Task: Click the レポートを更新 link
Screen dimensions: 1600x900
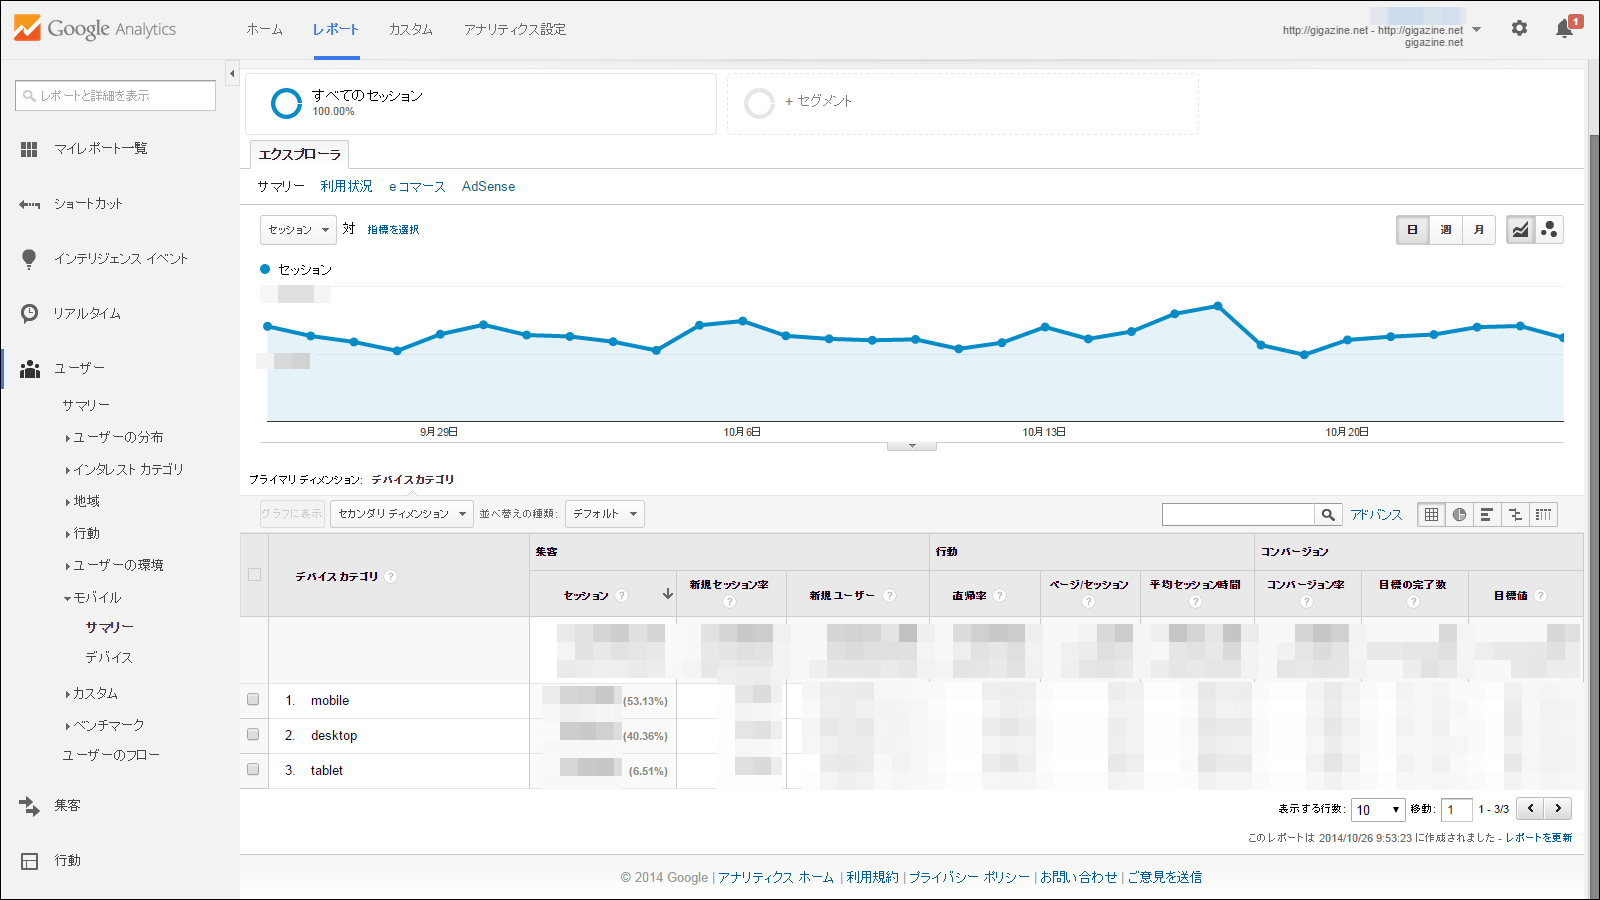Action: (x=1538, y=837)
